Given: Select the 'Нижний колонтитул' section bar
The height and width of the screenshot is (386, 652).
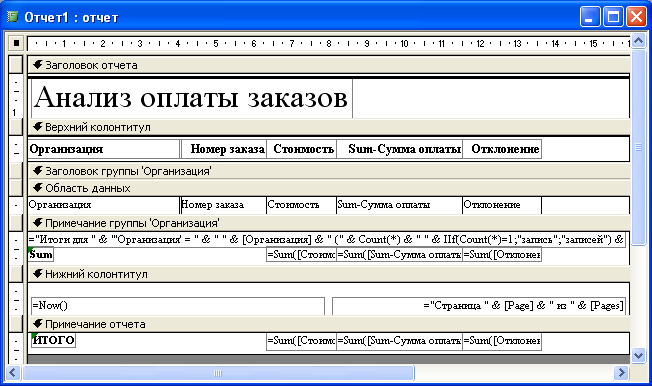Looking at the screenshot, I should coord(329,274).
